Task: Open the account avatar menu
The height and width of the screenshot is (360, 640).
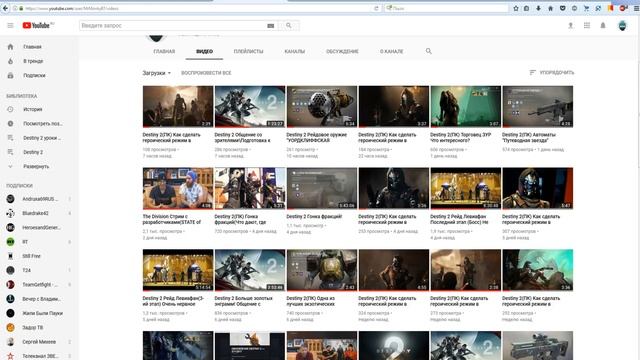Action: tap(622, 25)
